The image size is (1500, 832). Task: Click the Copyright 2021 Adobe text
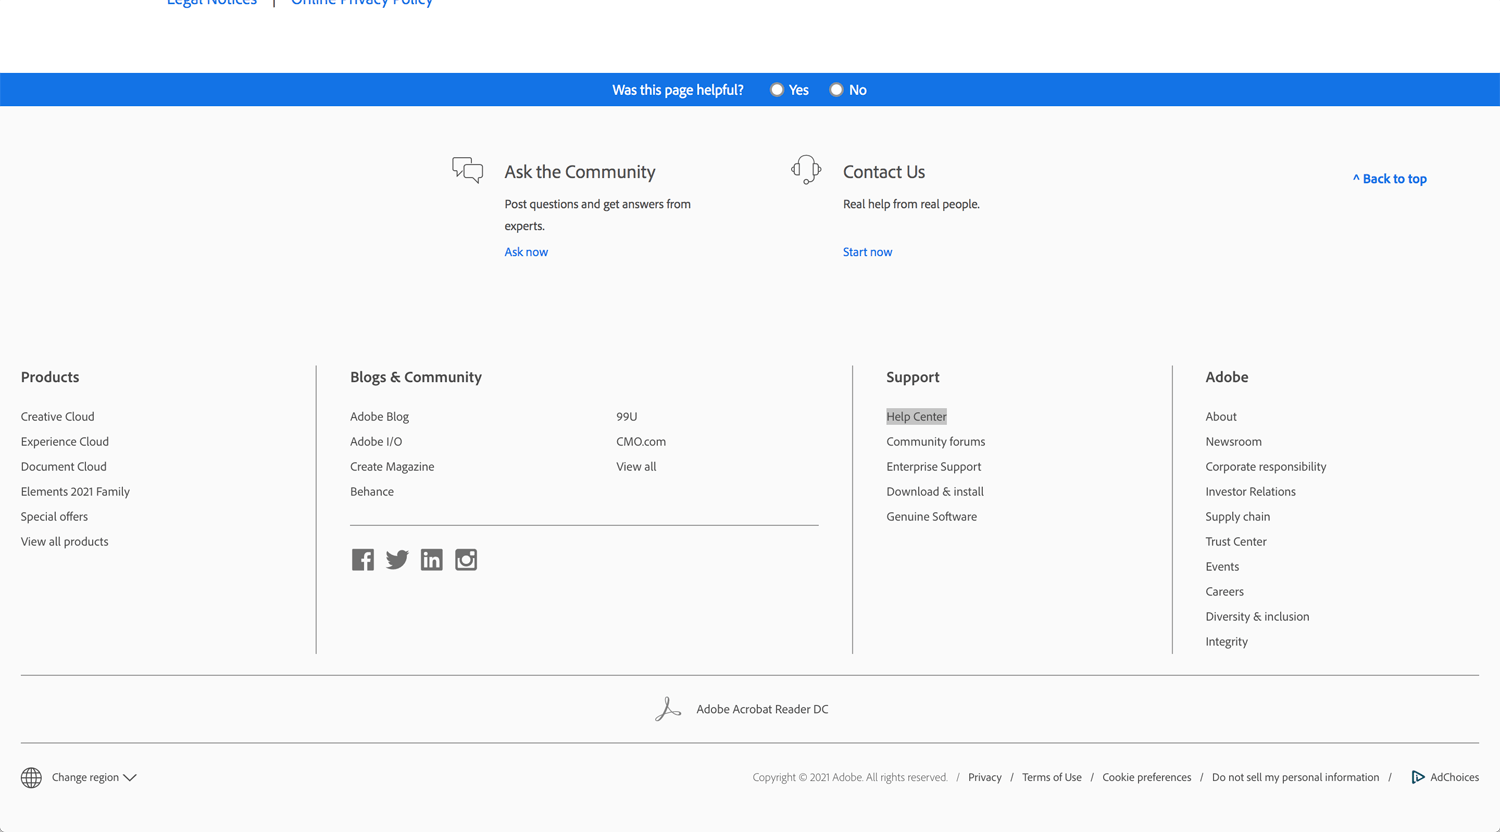pos(850,778)
